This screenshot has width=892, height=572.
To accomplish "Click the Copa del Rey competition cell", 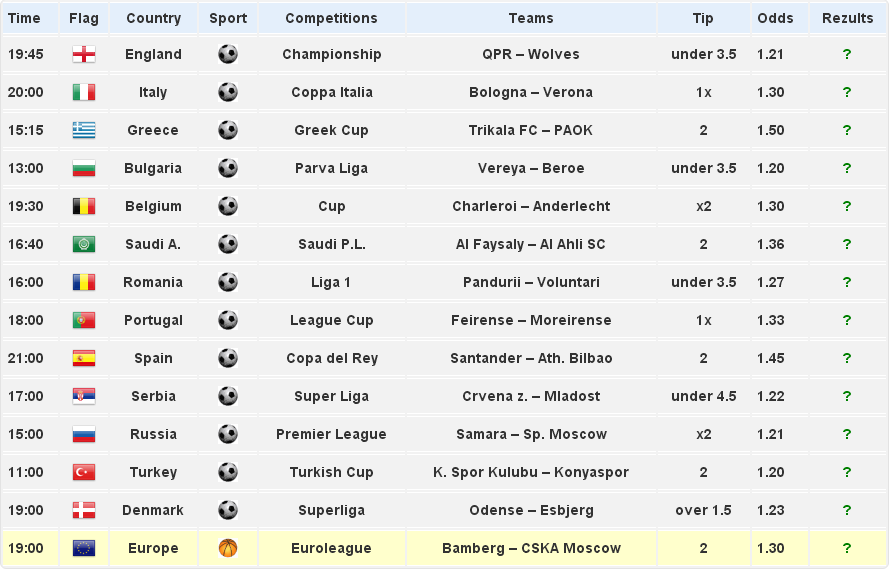I will pos(331,358).
